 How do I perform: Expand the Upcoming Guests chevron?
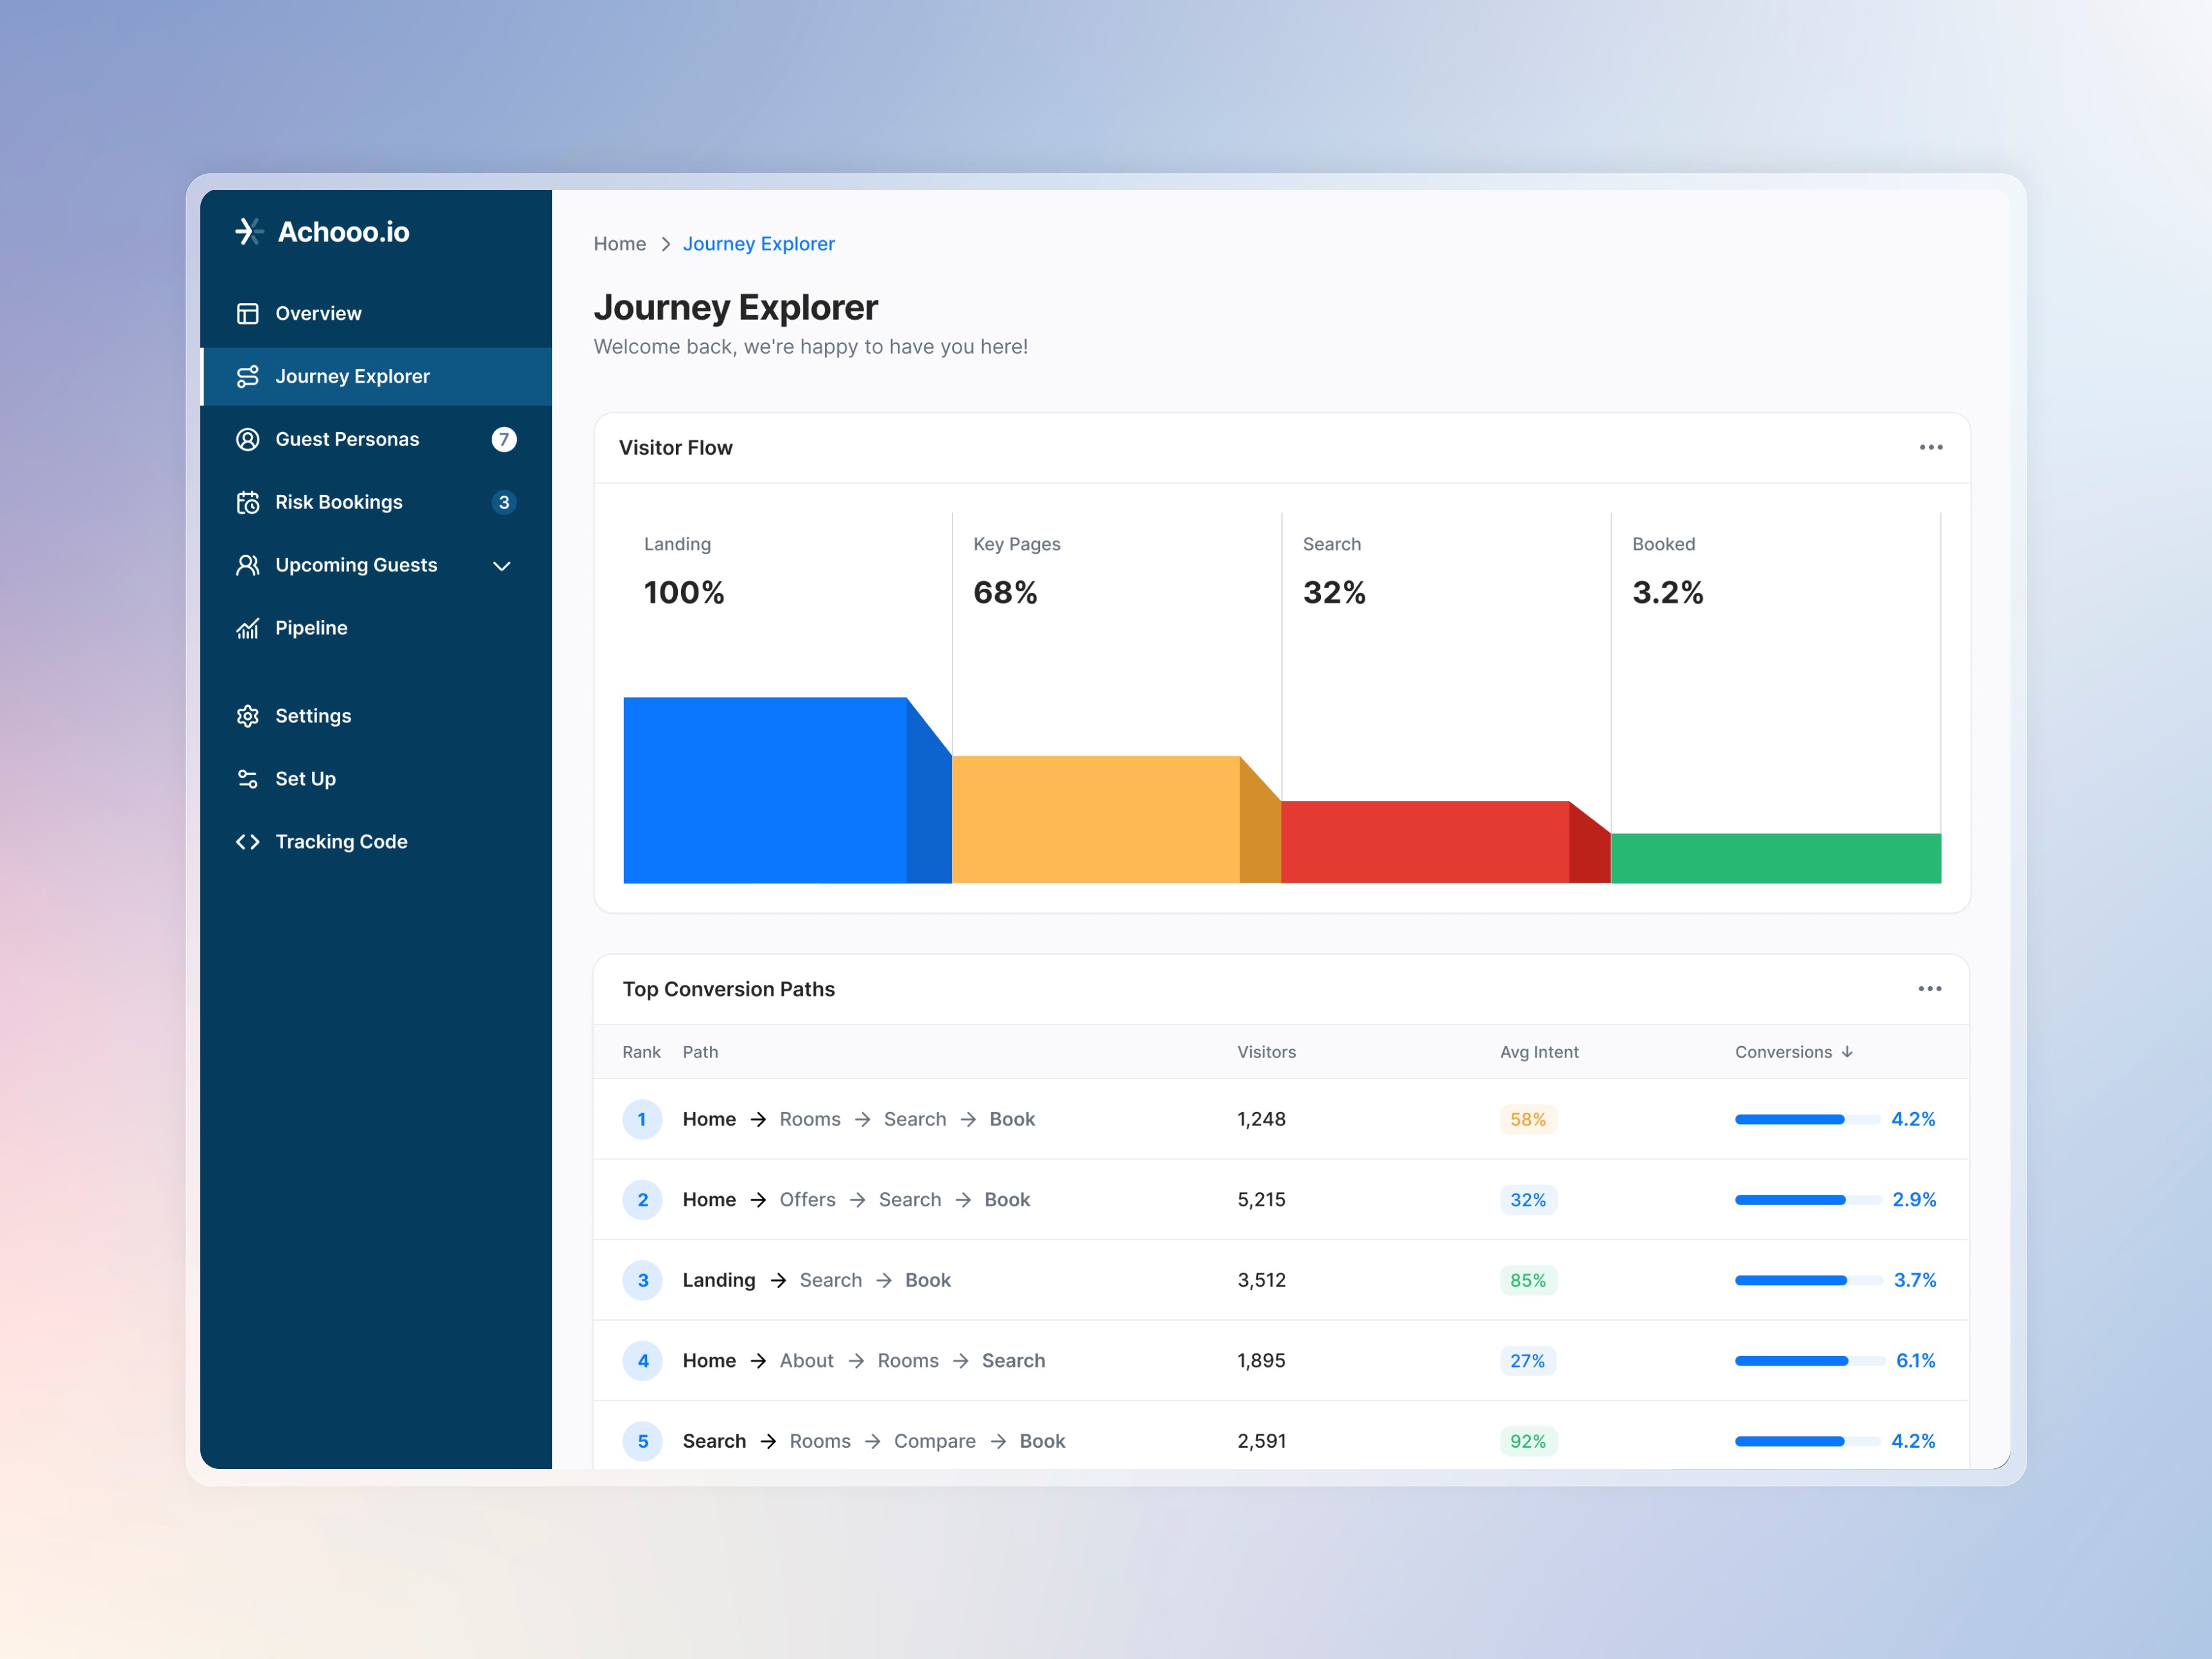[502, 566]
